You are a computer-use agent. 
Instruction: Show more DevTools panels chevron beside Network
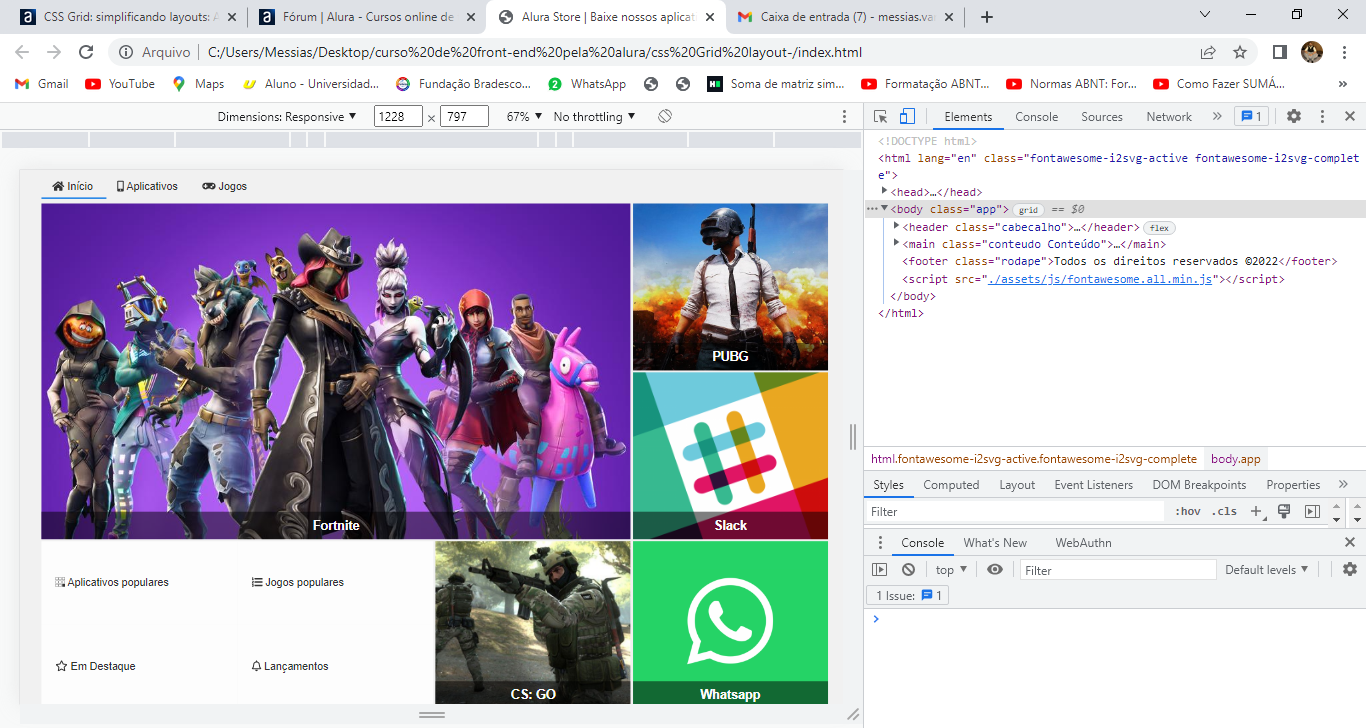[x=1217, y=117]
